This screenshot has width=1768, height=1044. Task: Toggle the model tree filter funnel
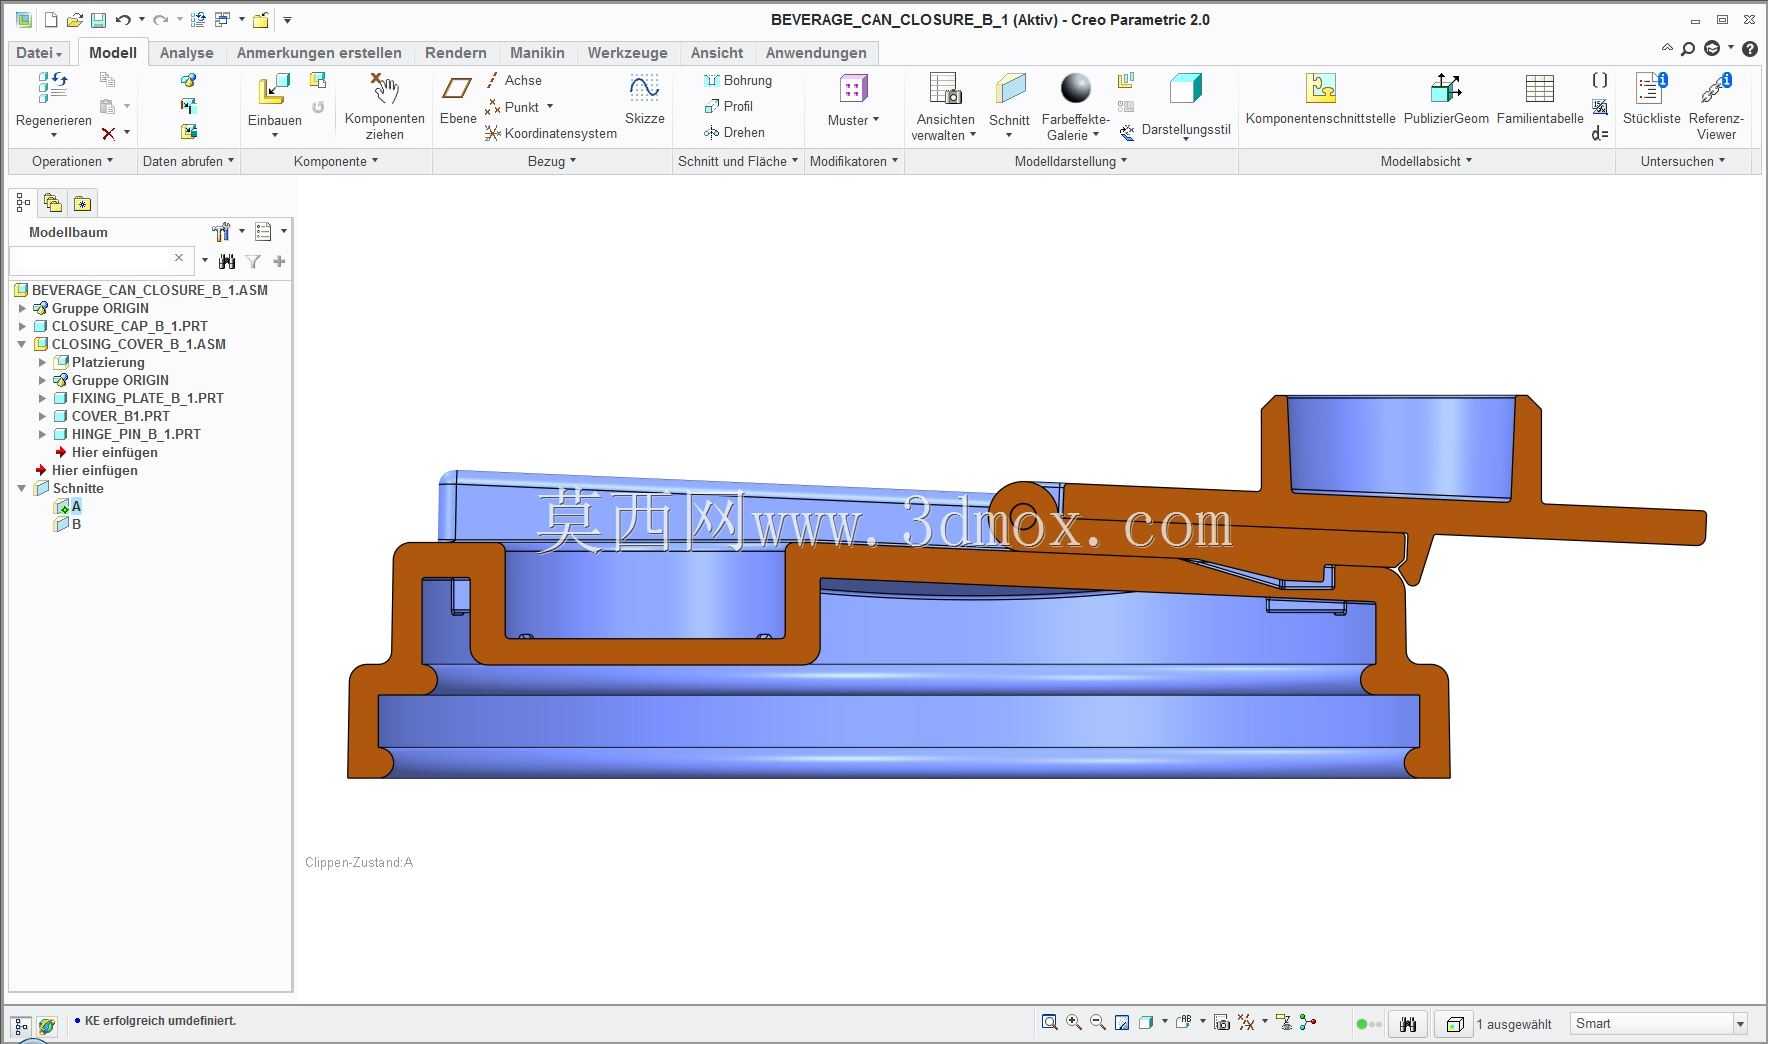coord(254,262)
